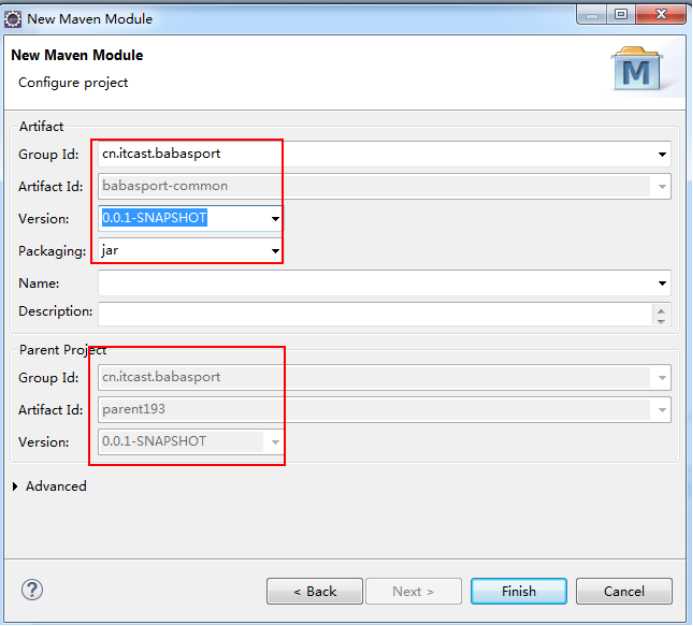
Task: Click the Cancel button
Action: (x=624, y=591)
